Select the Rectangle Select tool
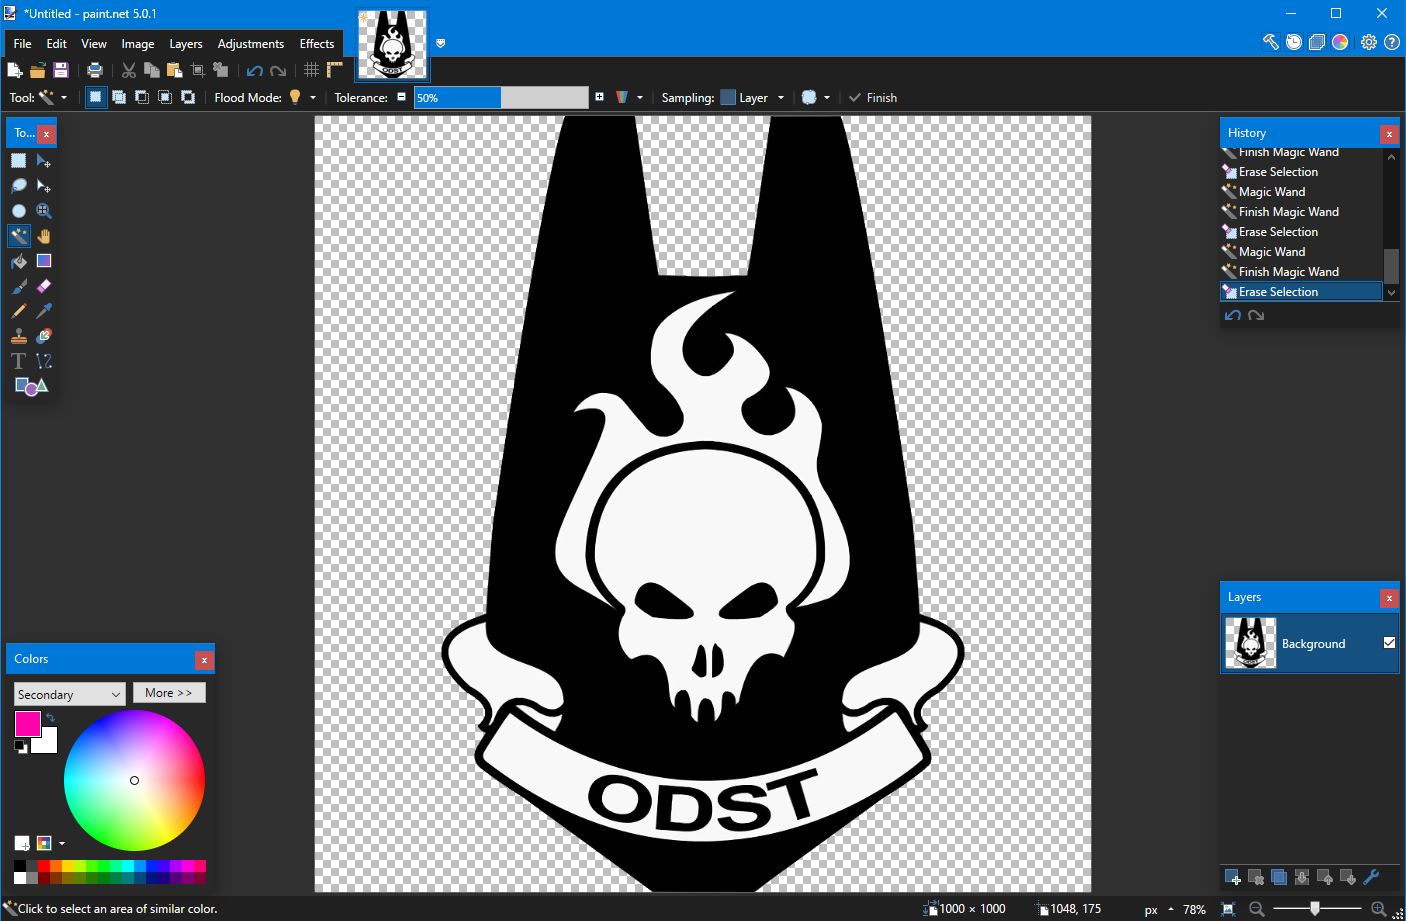Viewport: 1406px width, 921px height. click(x=19, y=161)
